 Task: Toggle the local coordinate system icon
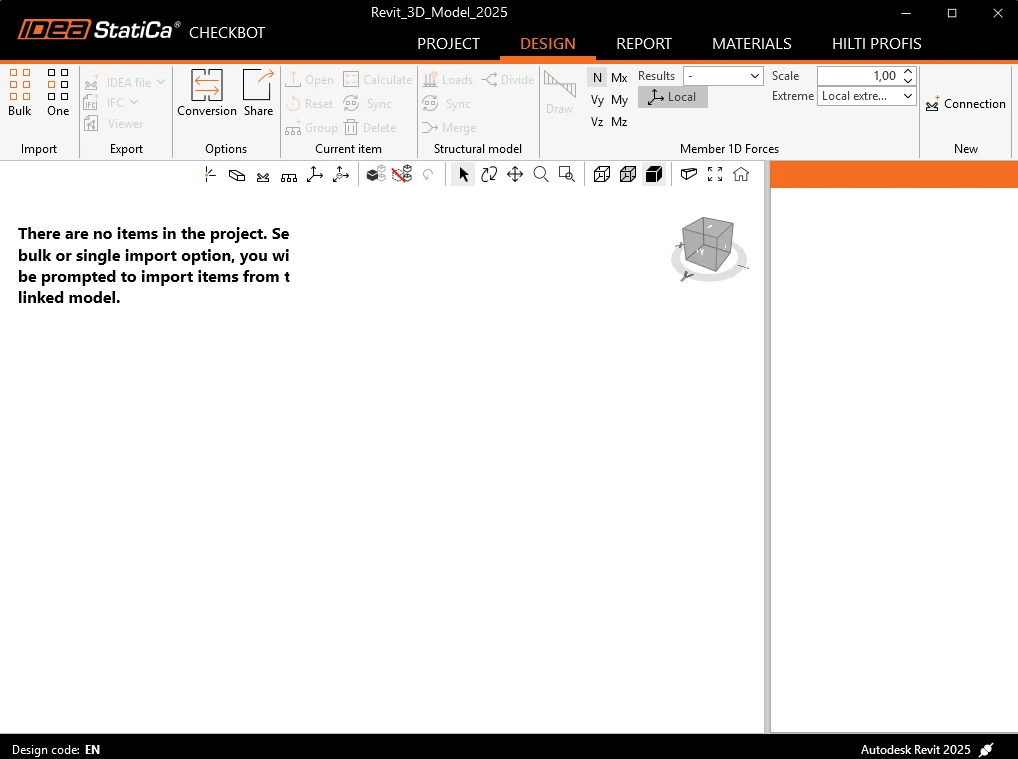coord(341,175)
